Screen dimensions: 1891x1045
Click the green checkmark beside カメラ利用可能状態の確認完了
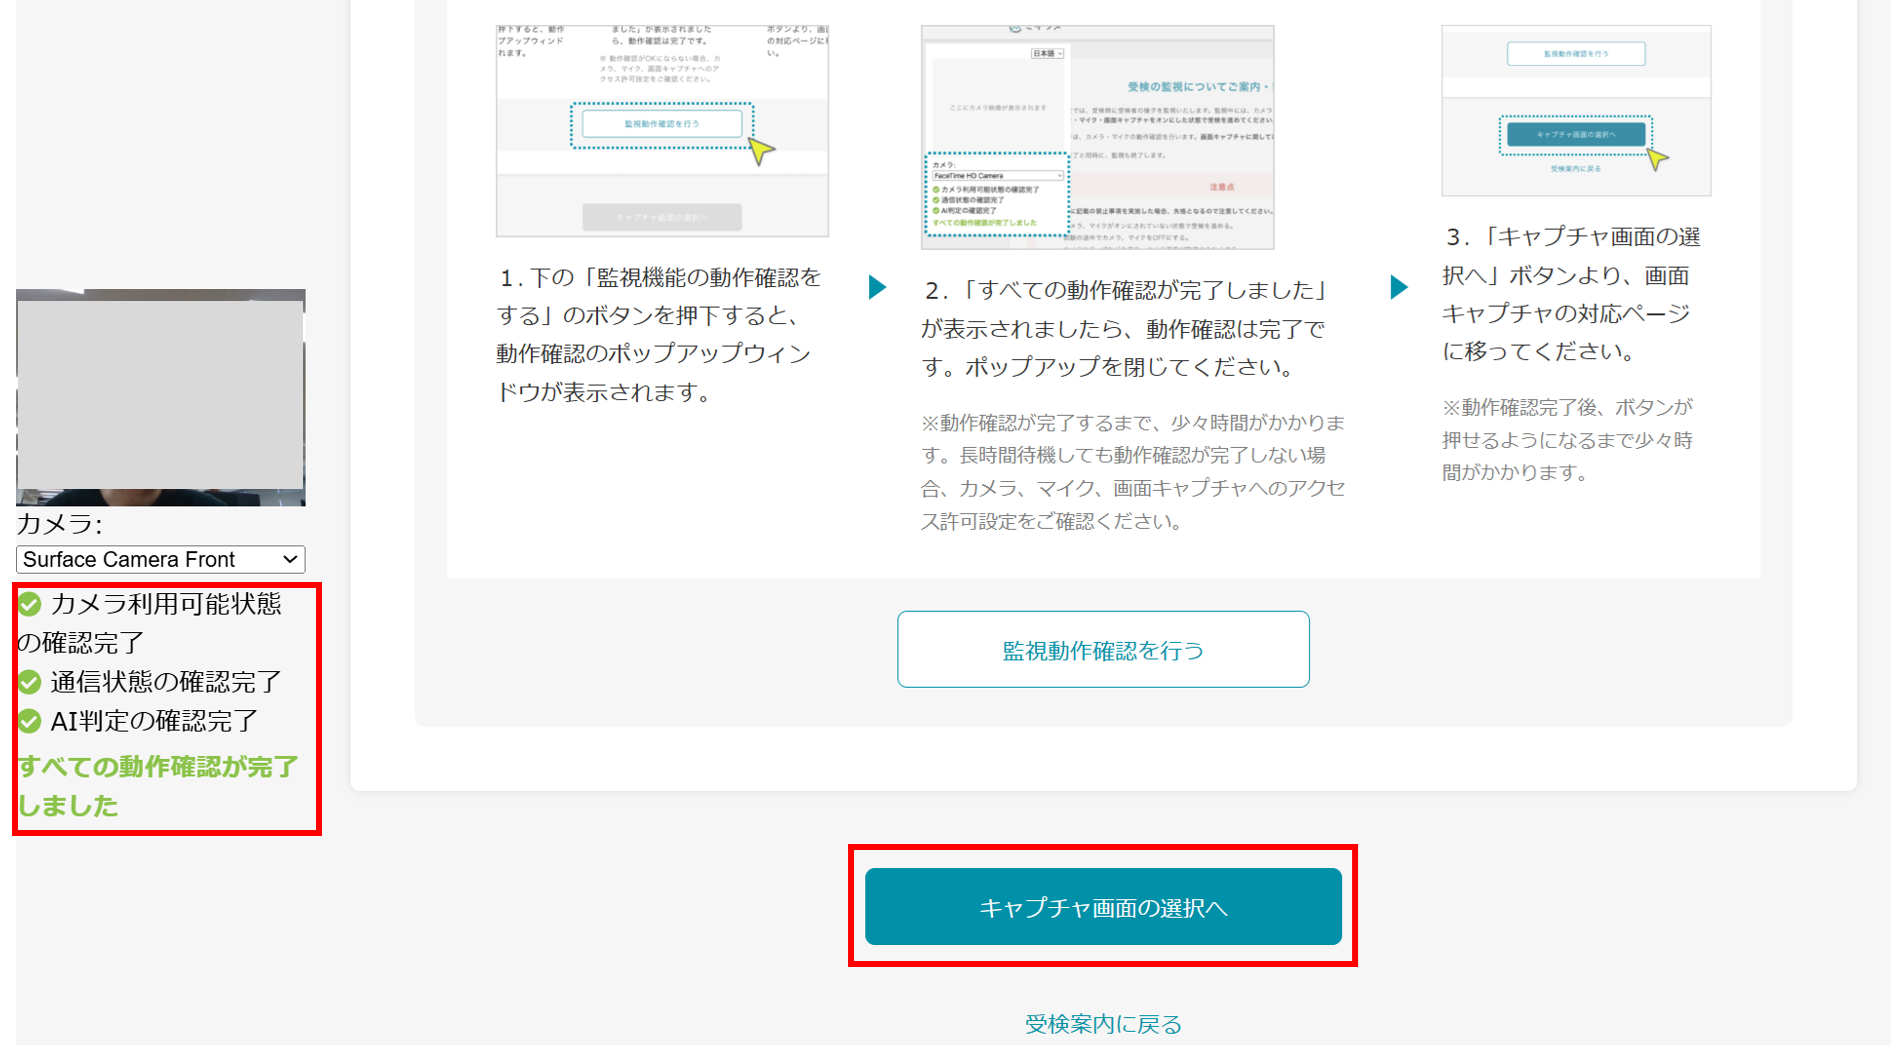coord(30,603)
